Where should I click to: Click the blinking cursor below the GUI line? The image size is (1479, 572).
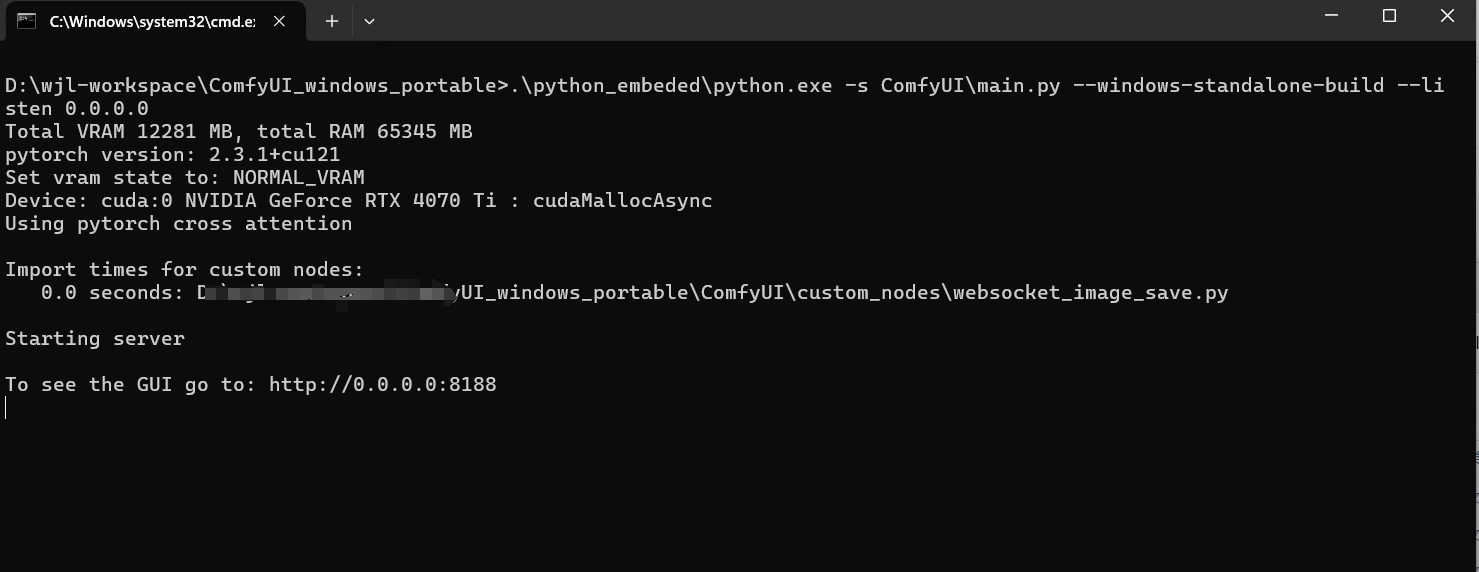click(6, 407)
